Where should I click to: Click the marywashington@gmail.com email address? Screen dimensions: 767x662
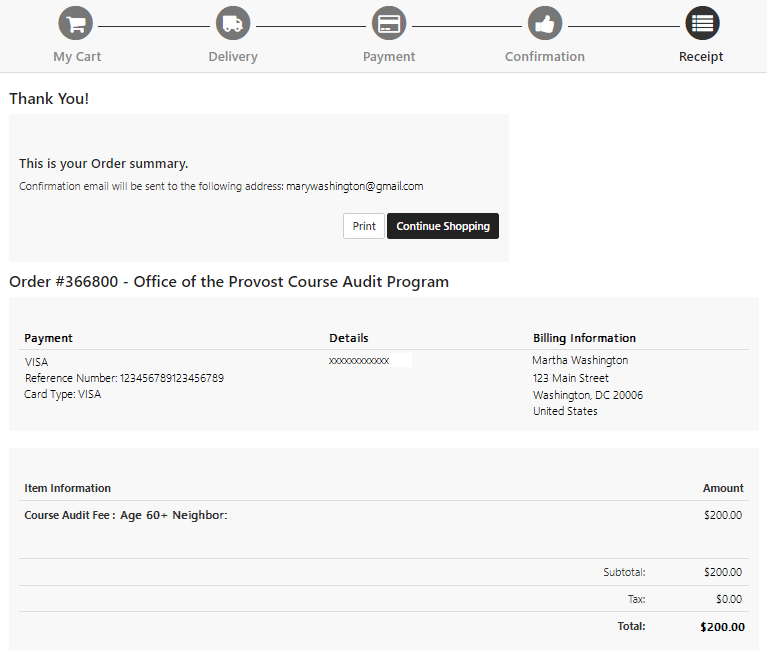pos(355,186)
